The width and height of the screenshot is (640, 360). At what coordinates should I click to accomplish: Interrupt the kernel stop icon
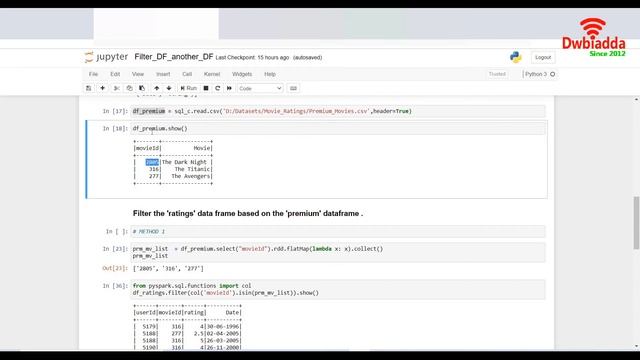click(206, 88)
